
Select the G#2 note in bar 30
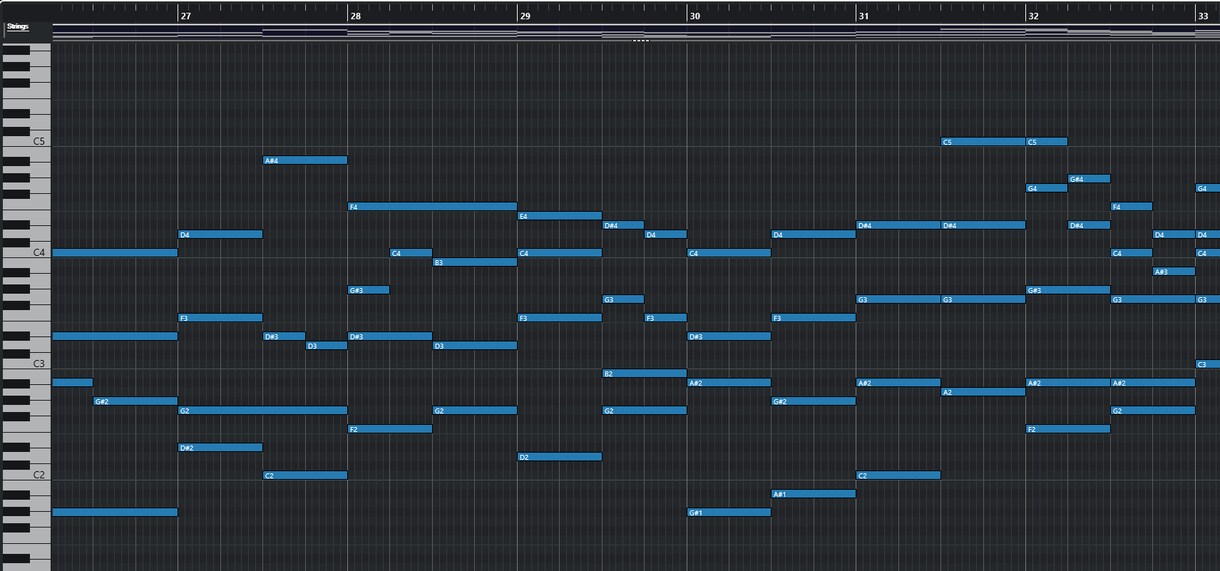pyautogui.click(x=813, y=401)
